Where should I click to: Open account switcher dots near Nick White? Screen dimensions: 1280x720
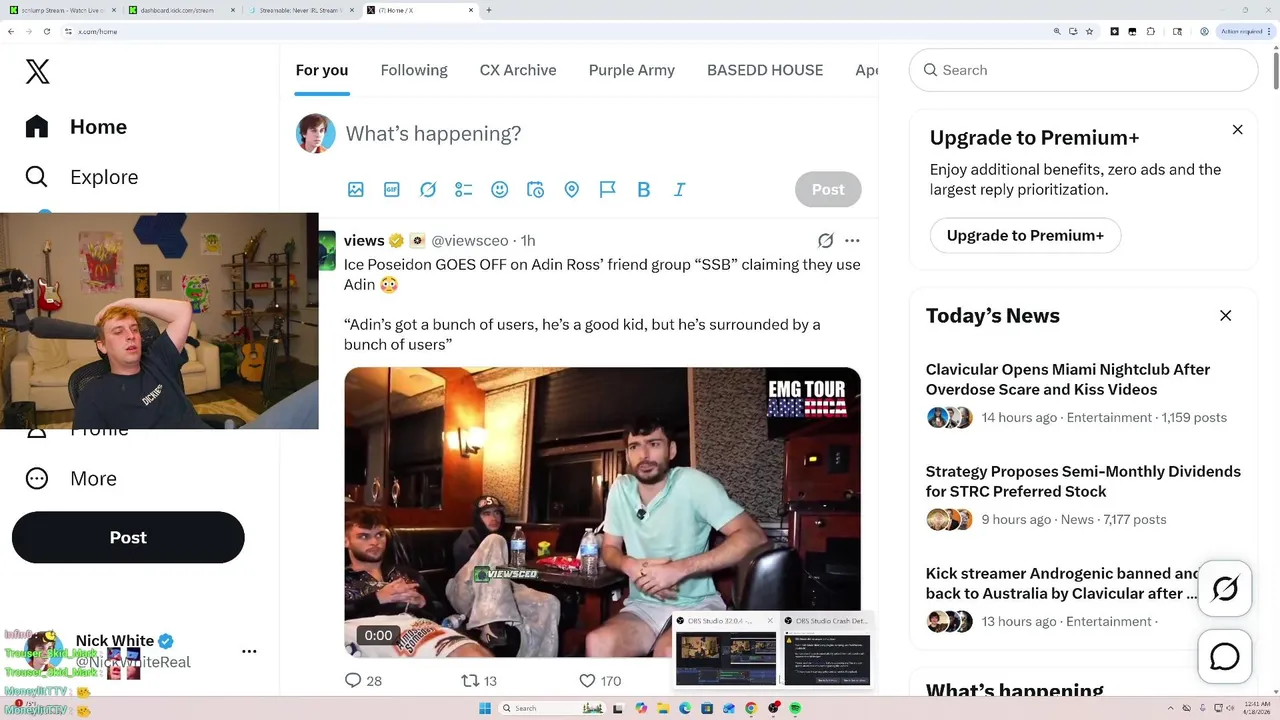click(249, 651)
